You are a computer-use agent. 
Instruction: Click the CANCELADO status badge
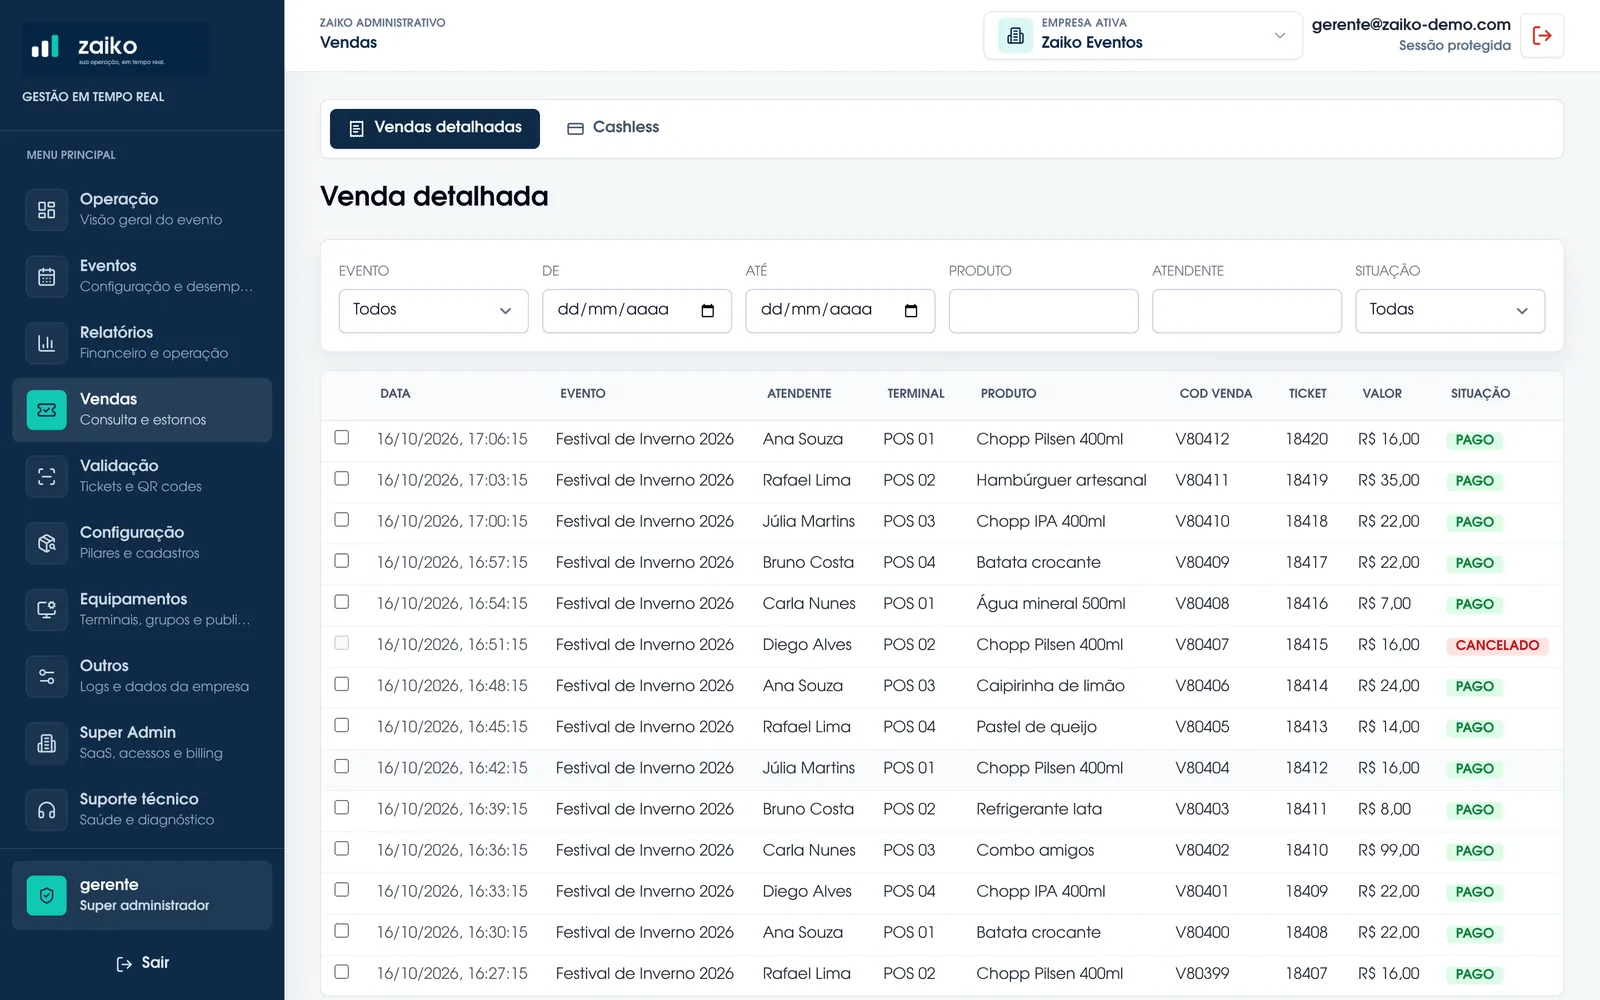tap(1497, 645)
